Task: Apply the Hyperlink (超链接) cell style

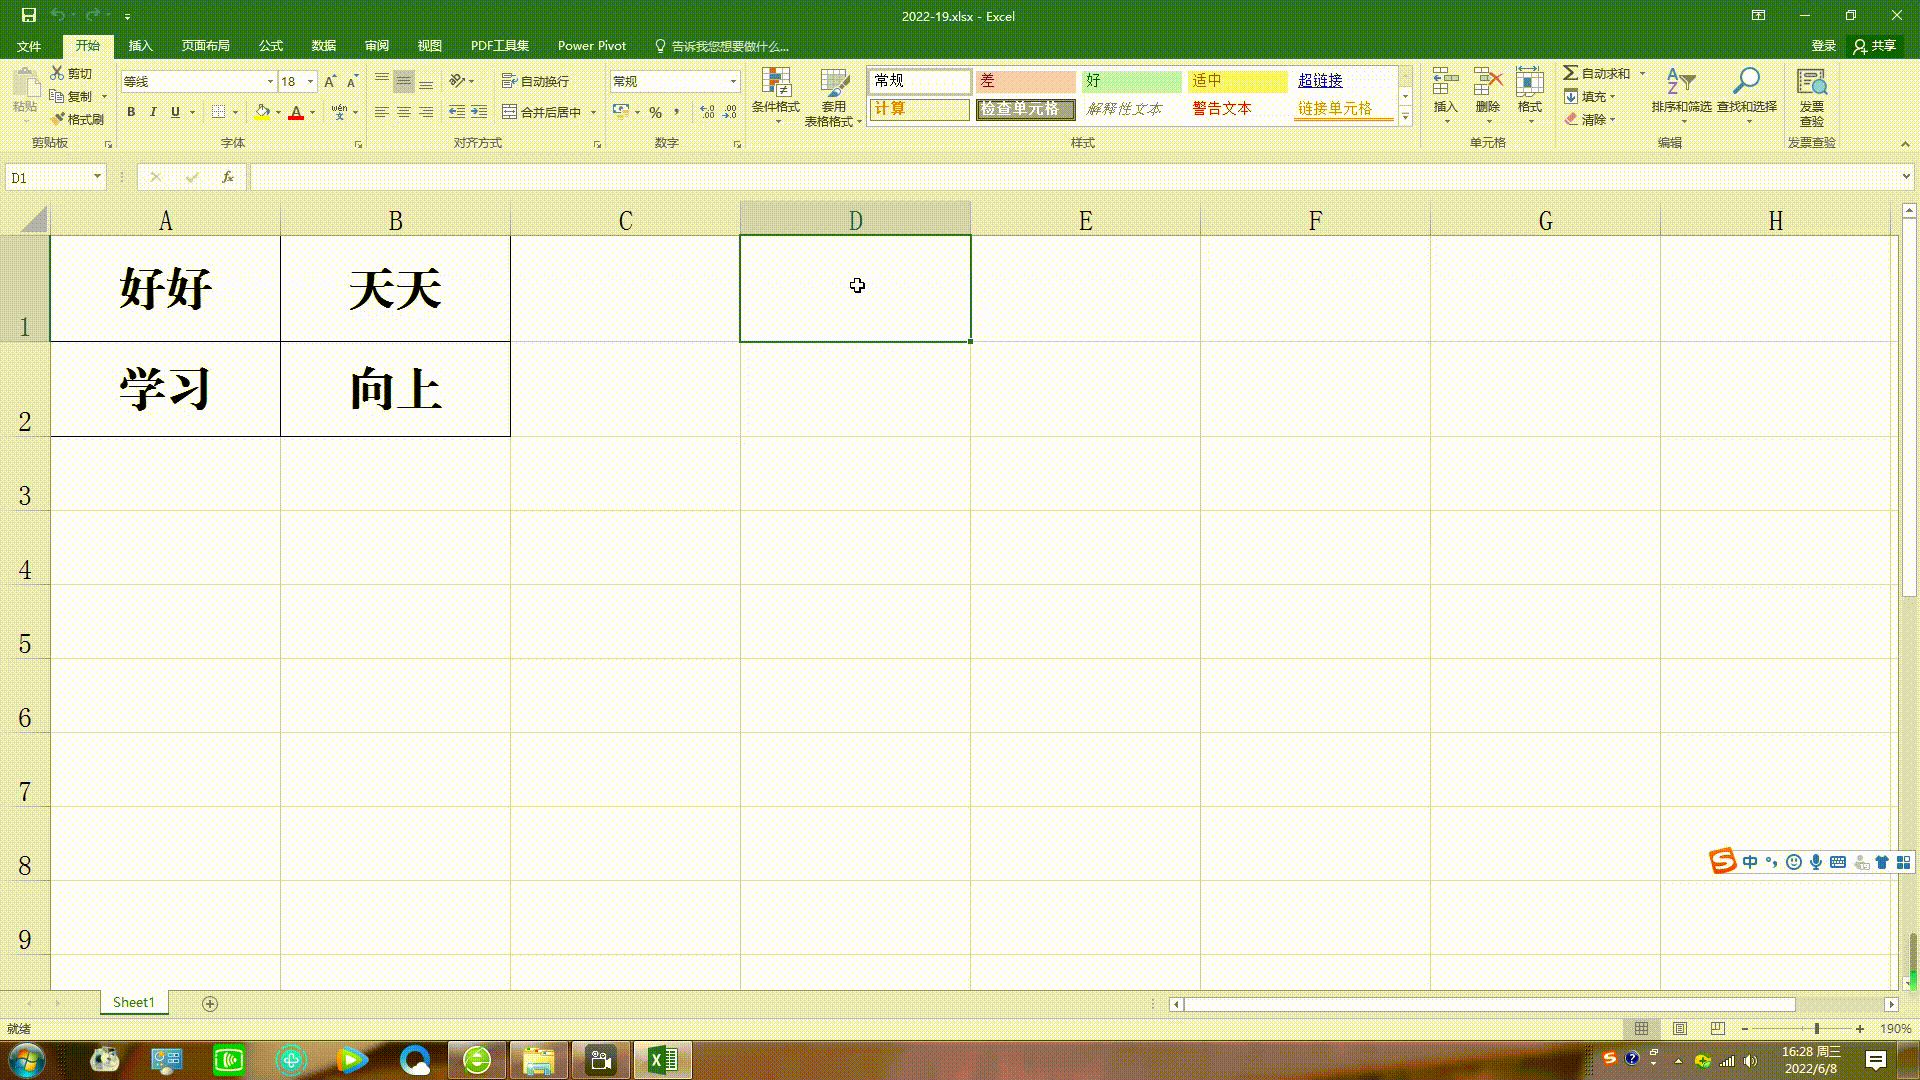Action: [x=1343, y=81]
